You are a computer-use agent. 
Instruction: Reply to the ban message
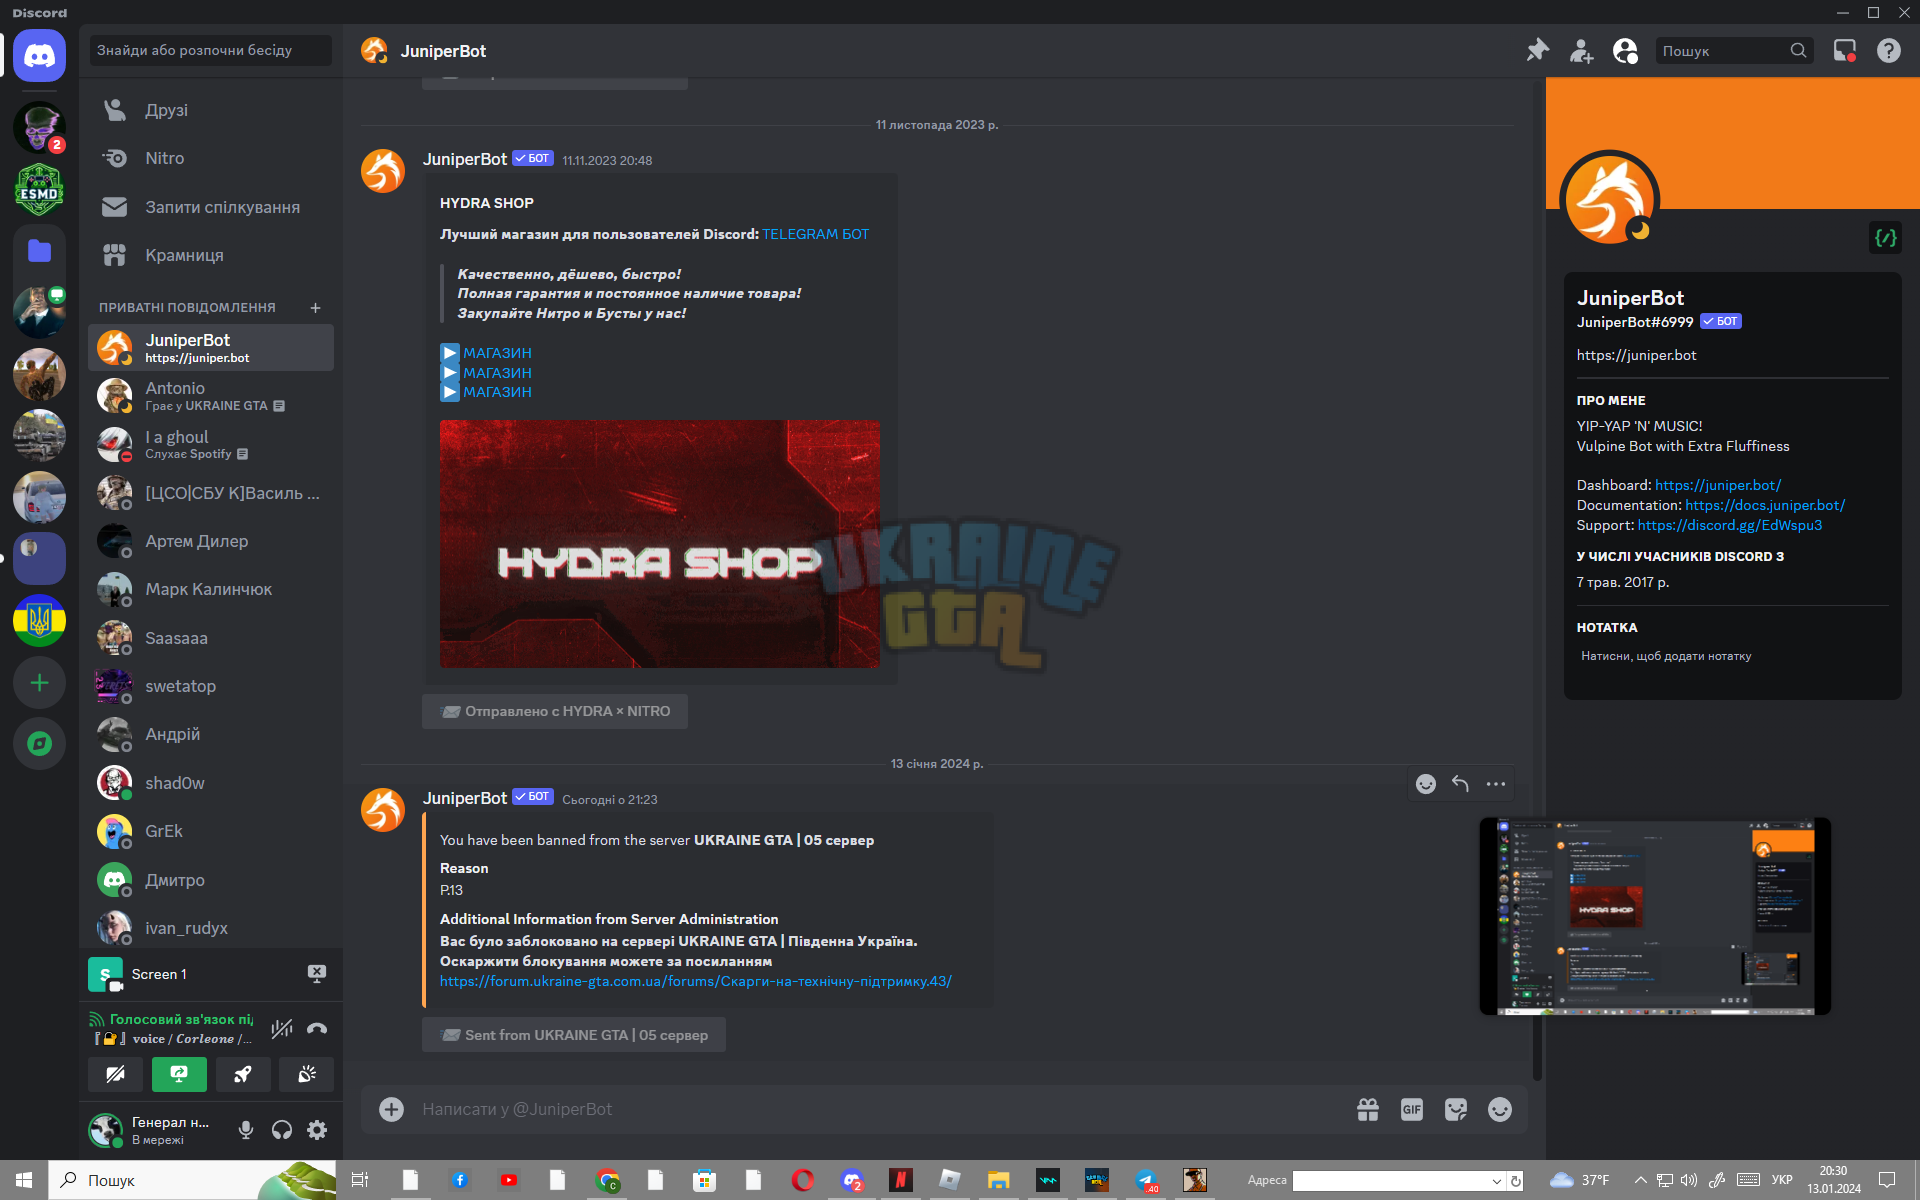[1460, 784]
